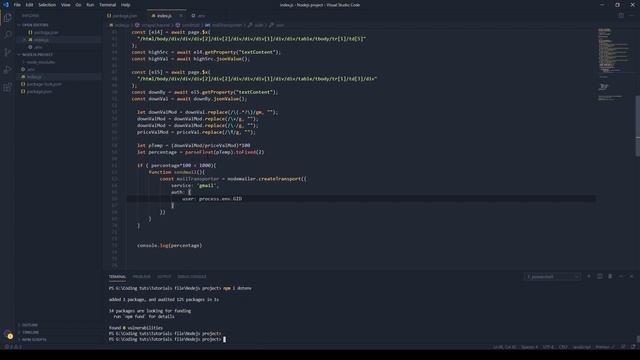Open the Run menu
The width and height of the screenshot is (640, 360).
(x=90, y=5)
